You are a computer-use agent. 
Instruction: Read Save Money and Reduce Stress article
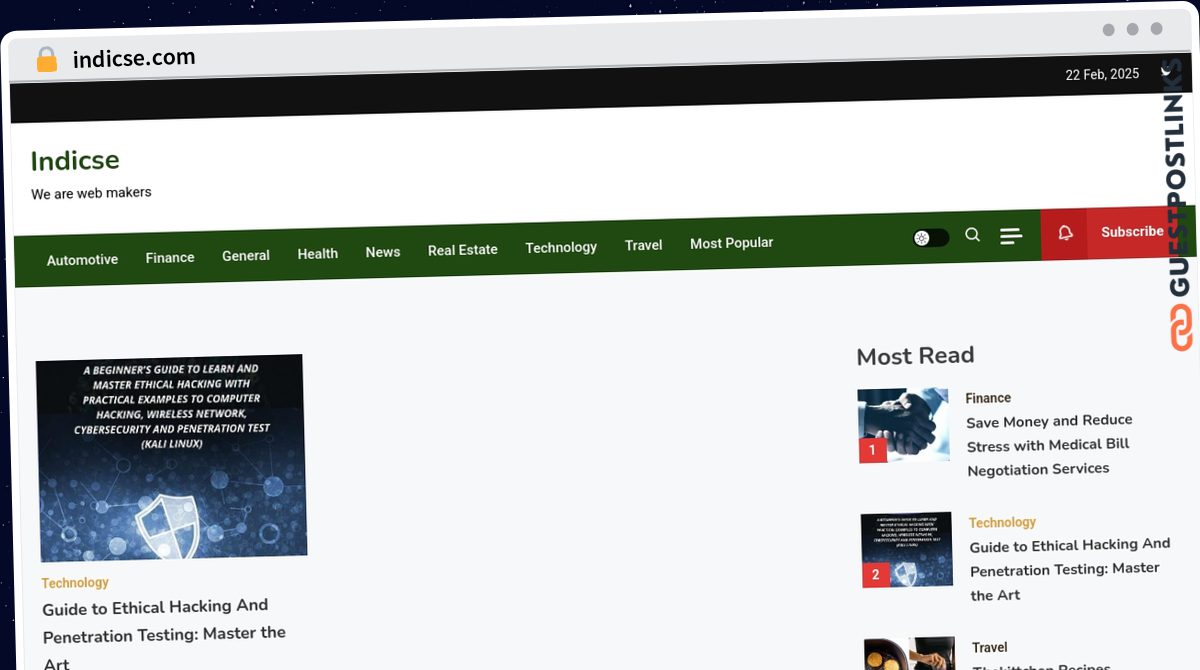tap(1050, 445)
